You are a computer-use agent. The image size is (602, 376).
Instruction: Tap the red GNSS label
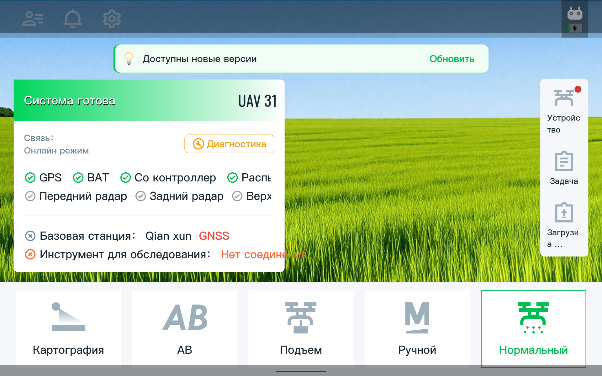214,236
